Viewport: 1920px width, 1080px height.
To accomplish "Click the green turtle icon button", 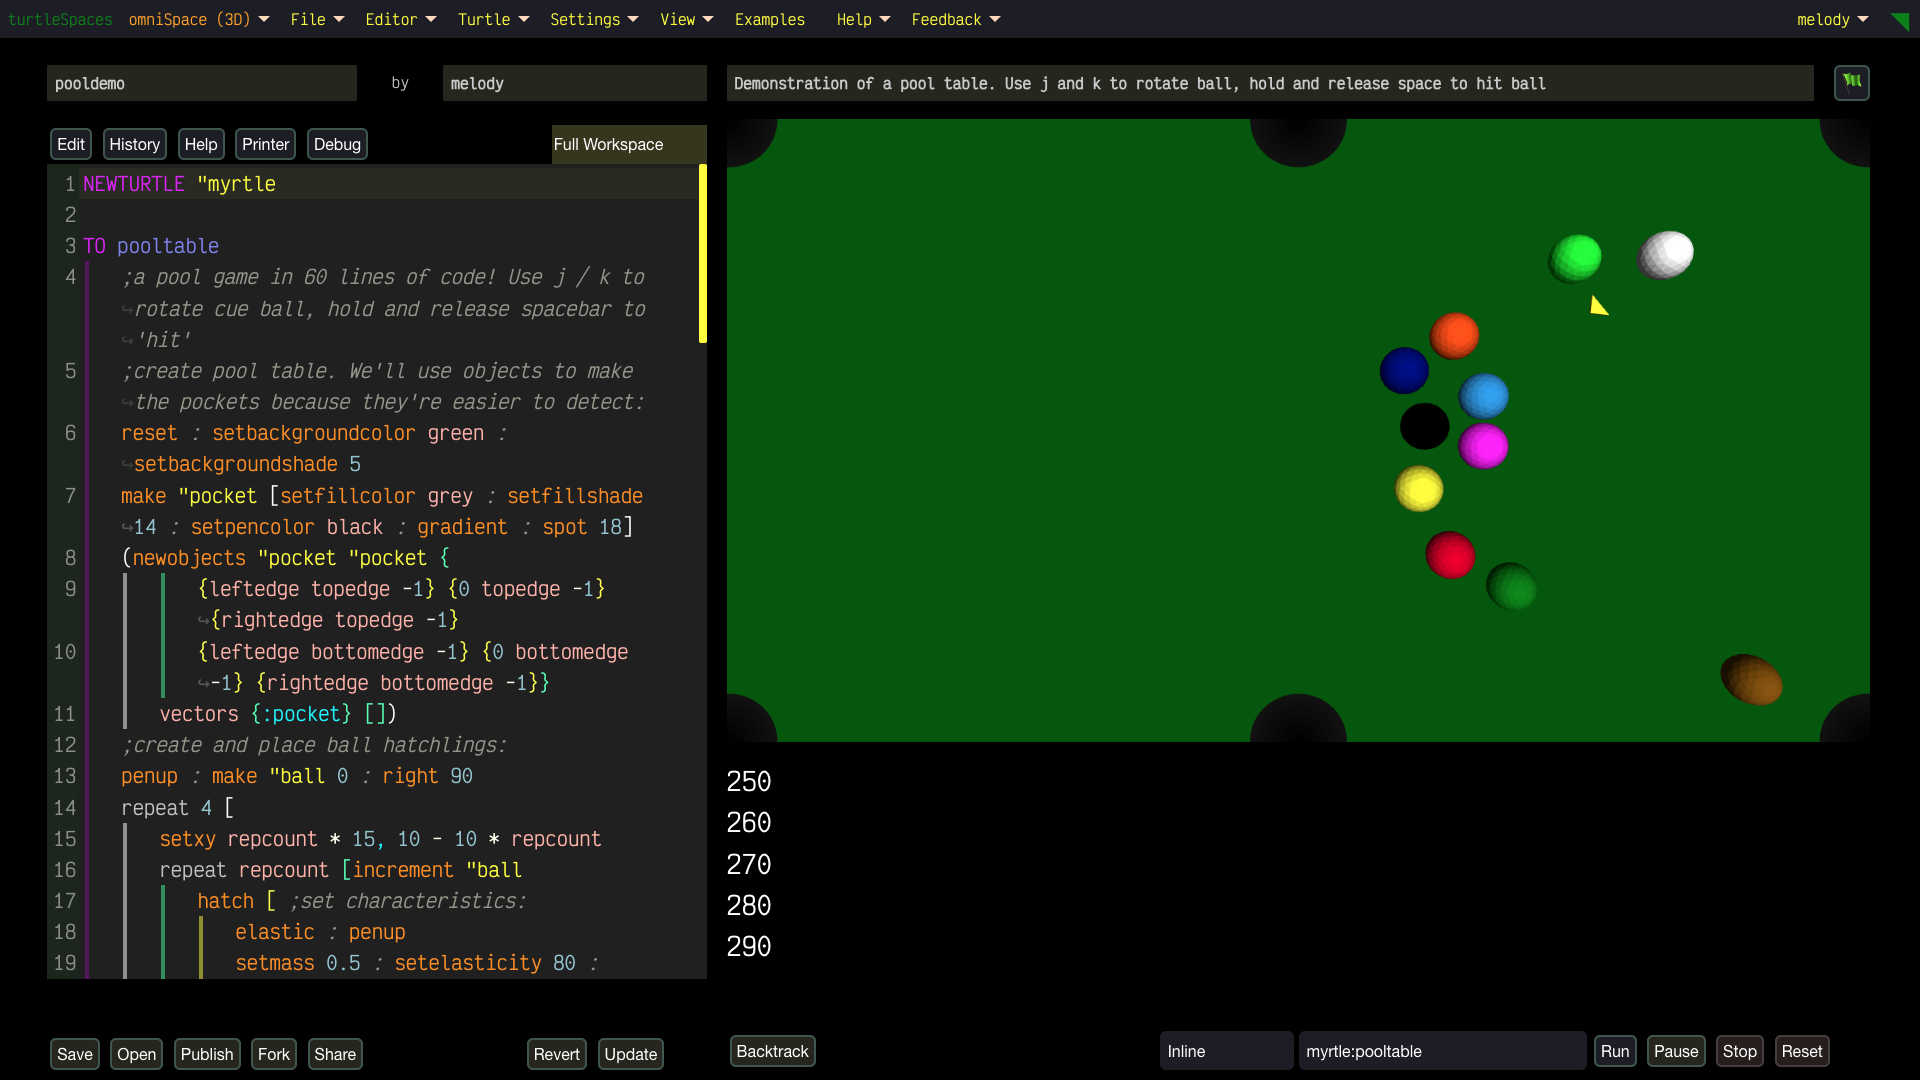I will tap(1851, 82).
